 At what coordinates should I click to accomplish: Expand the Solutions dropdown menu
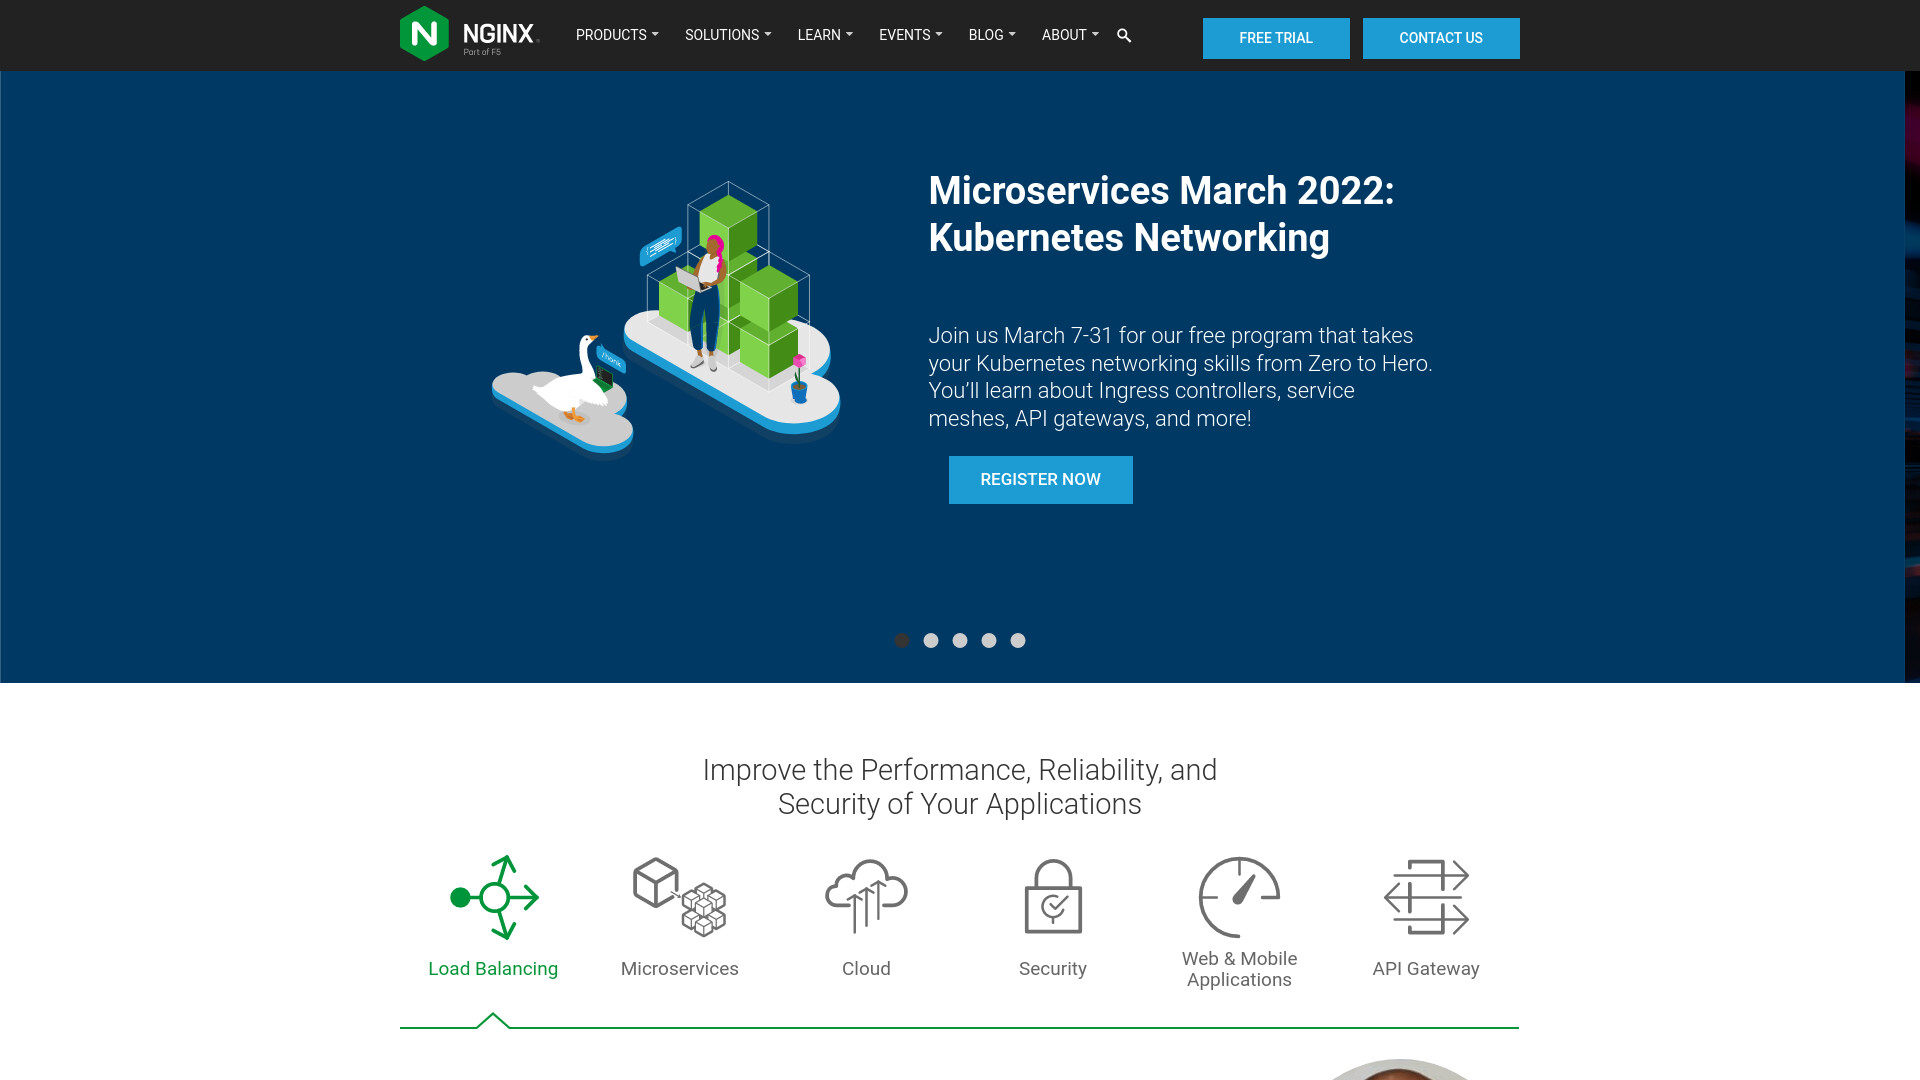click(728, 35)
